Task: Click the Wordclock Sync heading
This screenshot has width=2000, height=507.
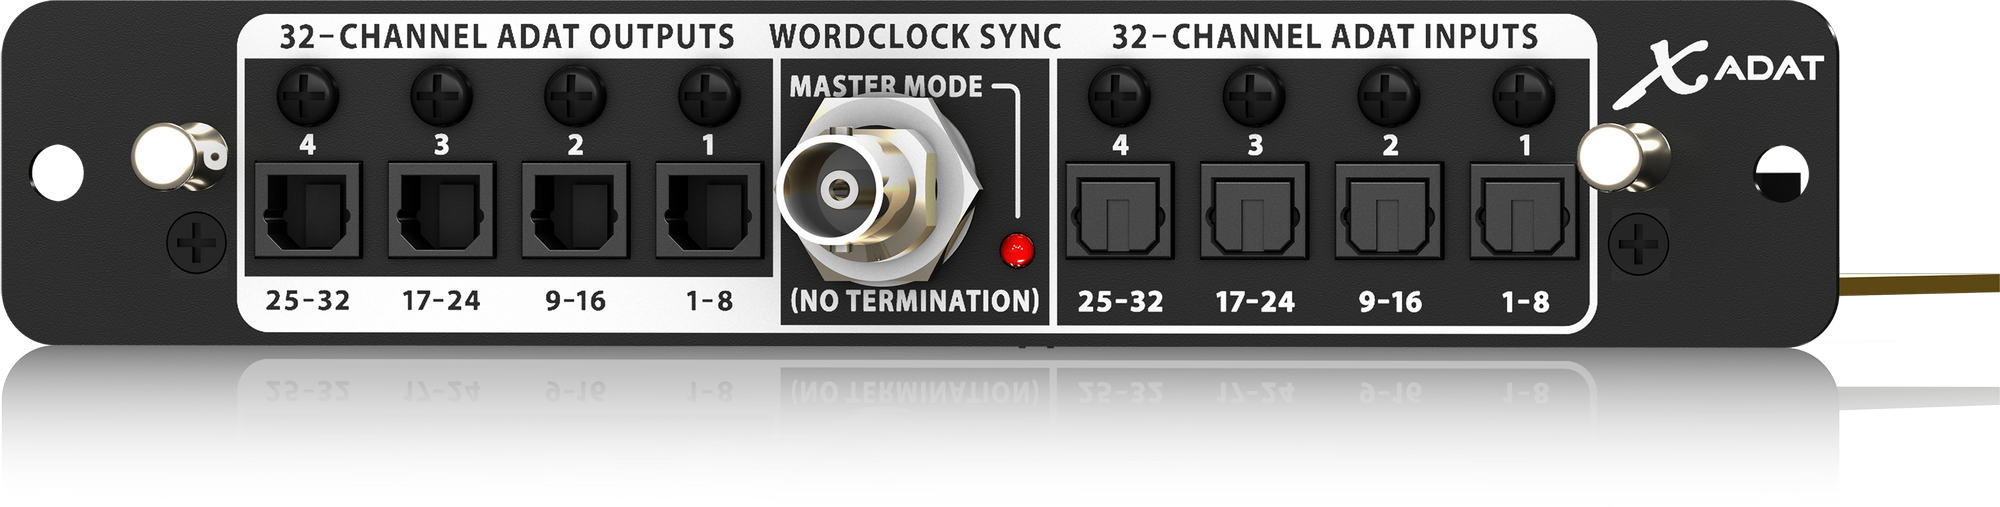Action: click(915, 37)
